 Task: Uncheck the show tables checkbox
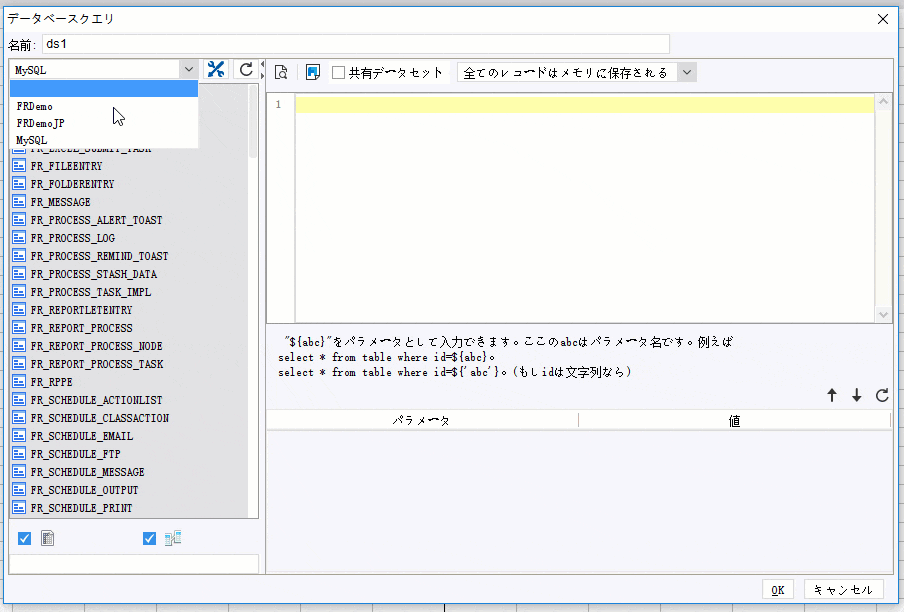point(24,538)
